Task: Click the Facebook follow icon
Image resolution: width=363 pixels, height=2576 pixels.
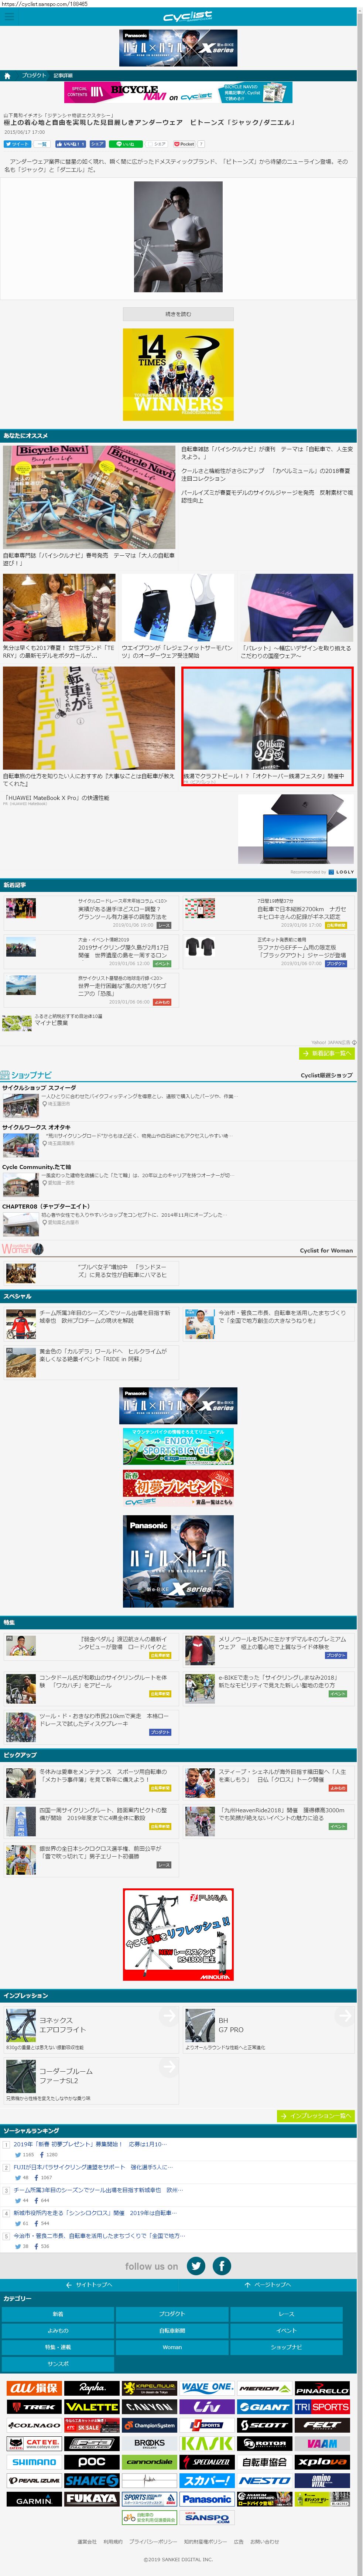Action: click(221, 2266)
